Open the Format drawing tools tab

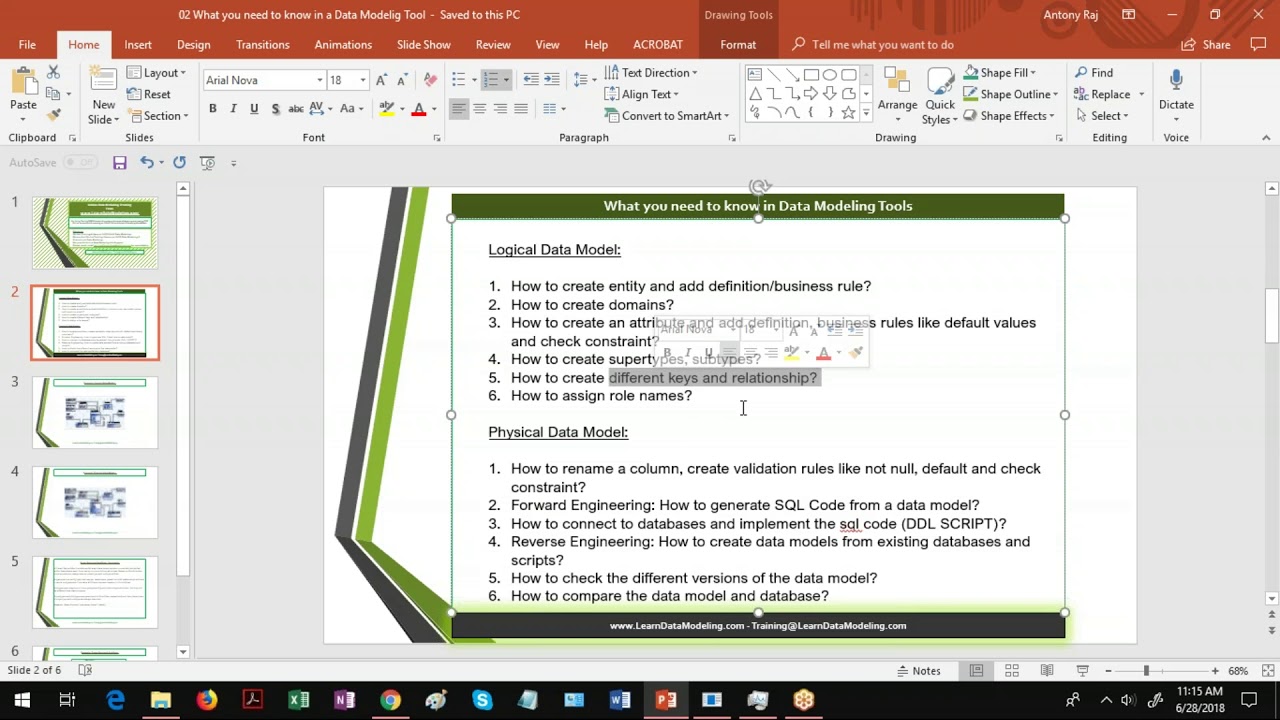[738, 45]
